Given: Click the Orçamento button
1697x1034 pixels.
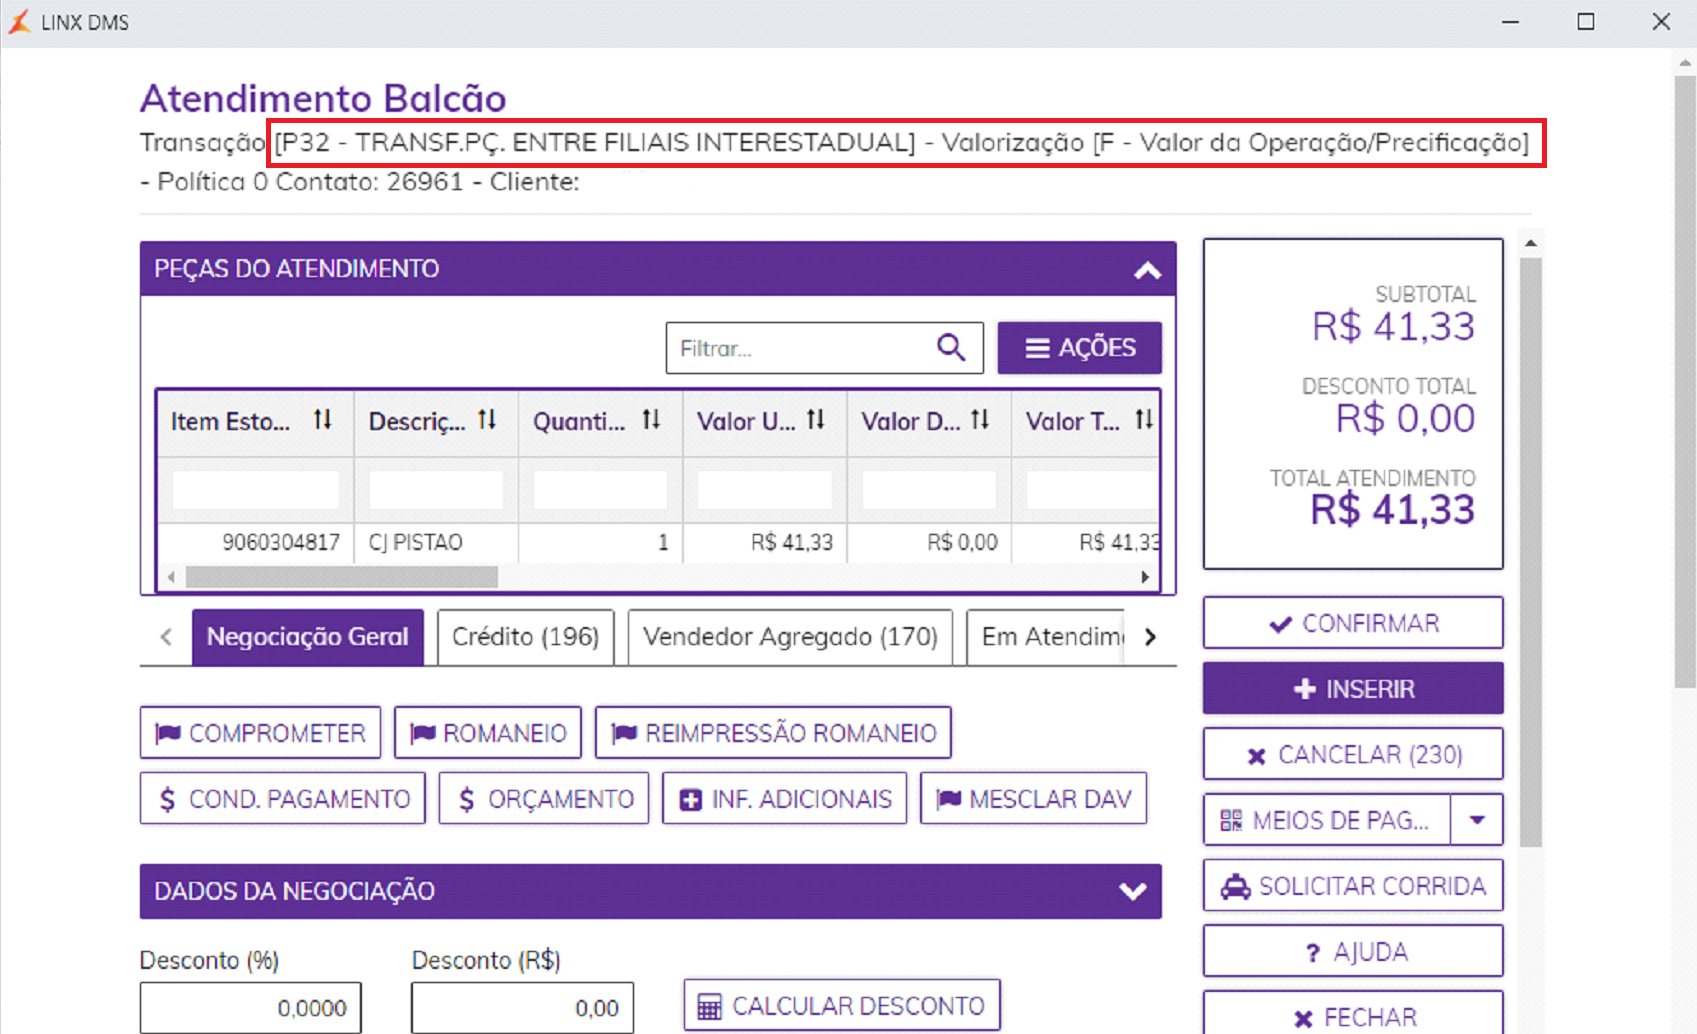Looking at the screenshot, I should tap(544, 798).
